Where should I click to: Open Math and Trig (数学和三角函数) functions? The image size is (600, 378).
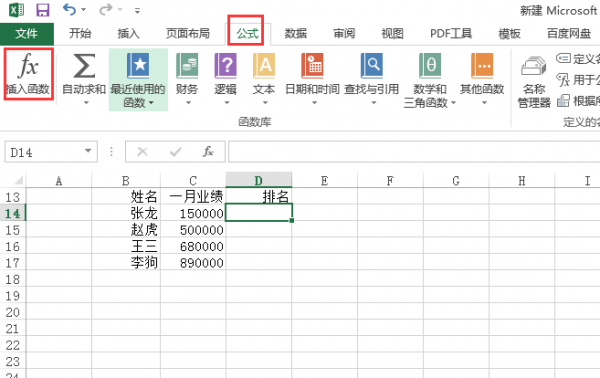430,66
